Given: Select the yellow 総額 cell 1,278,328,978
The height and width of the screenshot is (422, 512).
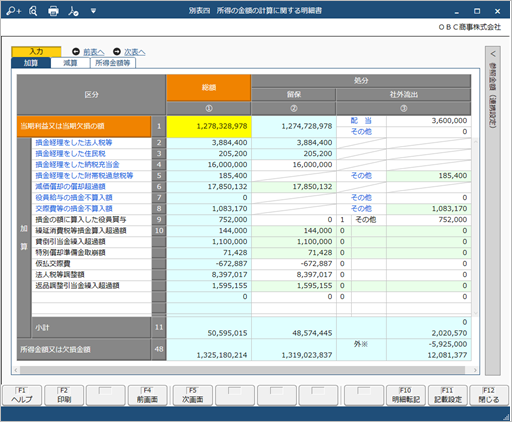Looking at the screenshot, I should (209, 126).
